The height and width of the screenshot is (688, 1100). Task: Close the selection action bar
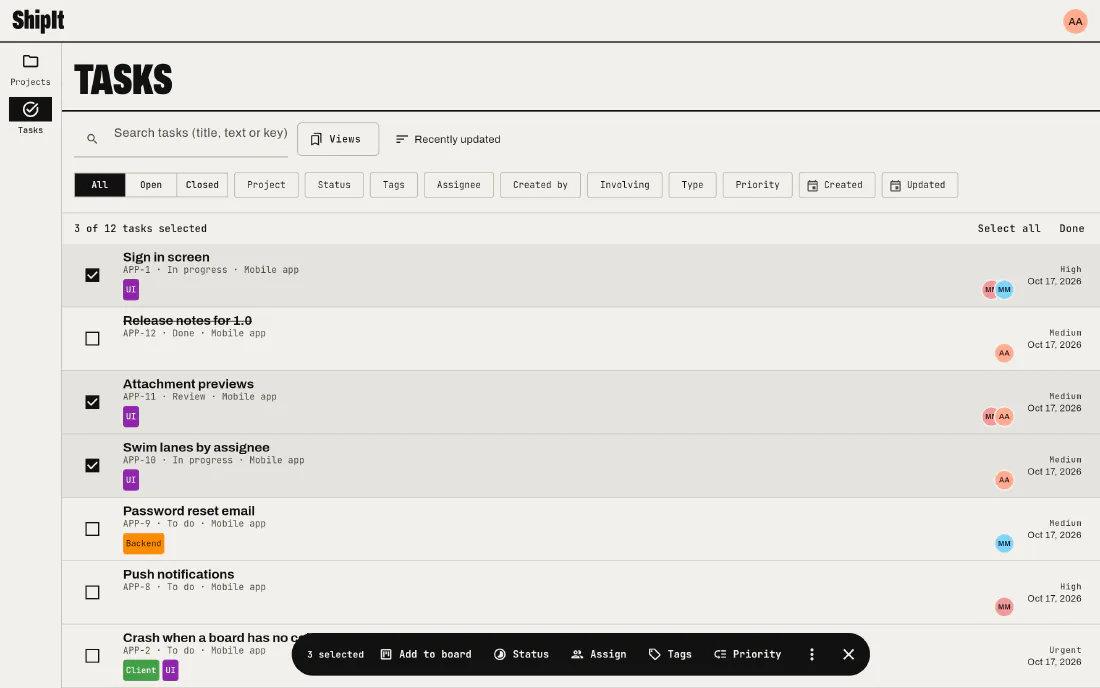point(848,654)
